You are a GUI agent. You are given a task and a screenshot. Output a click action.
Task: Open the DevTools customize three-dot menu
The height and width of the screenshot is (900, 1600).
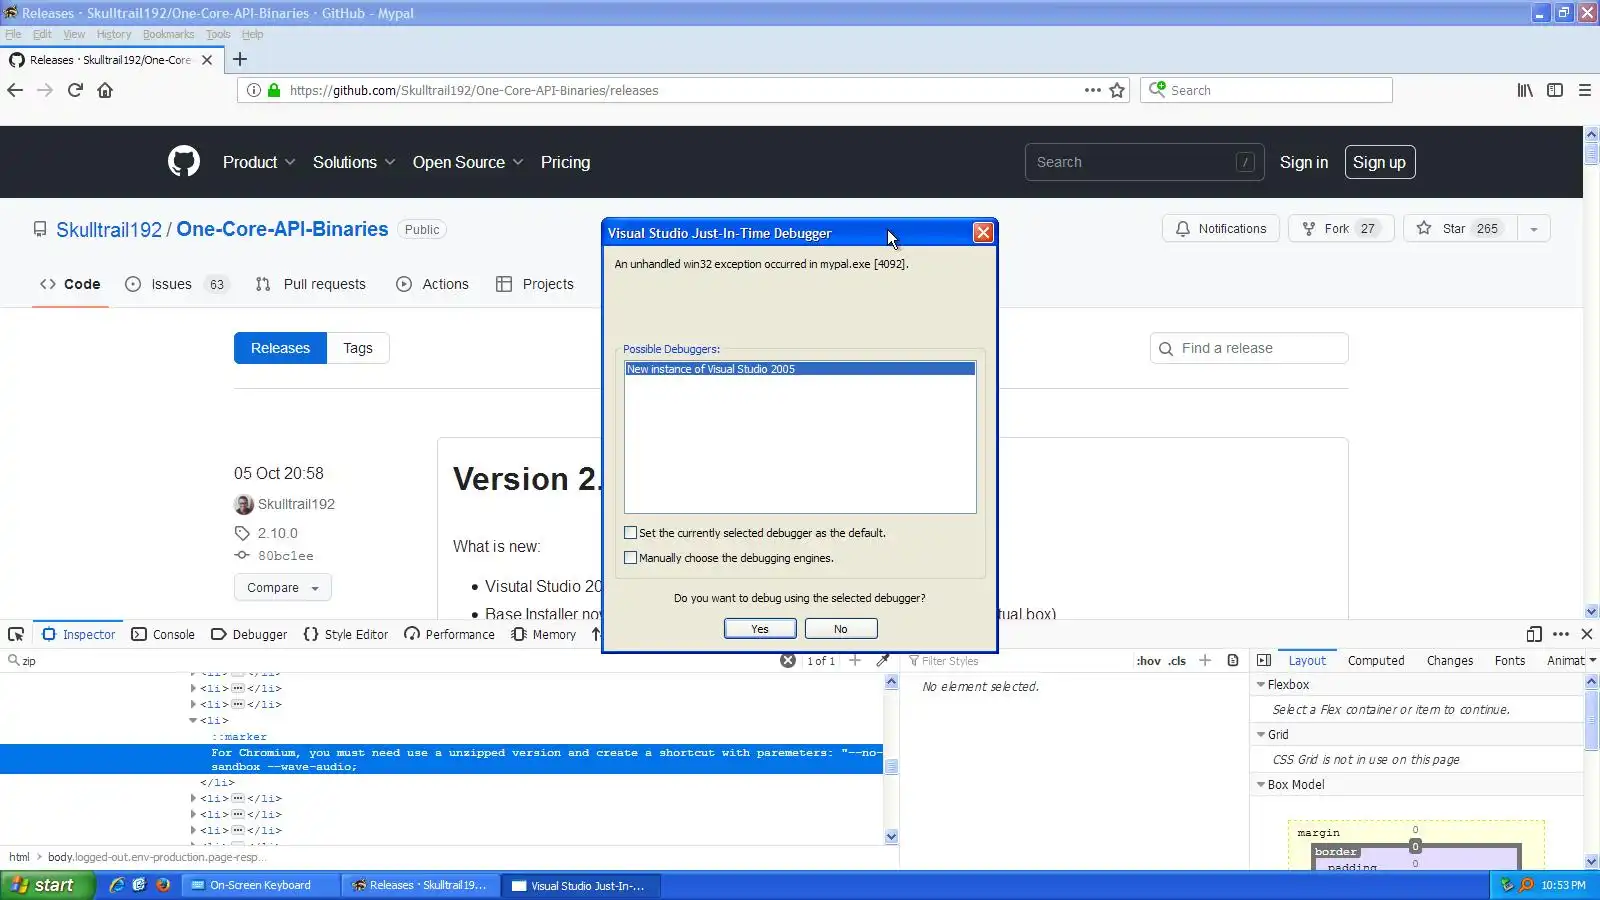(1561, 634)
